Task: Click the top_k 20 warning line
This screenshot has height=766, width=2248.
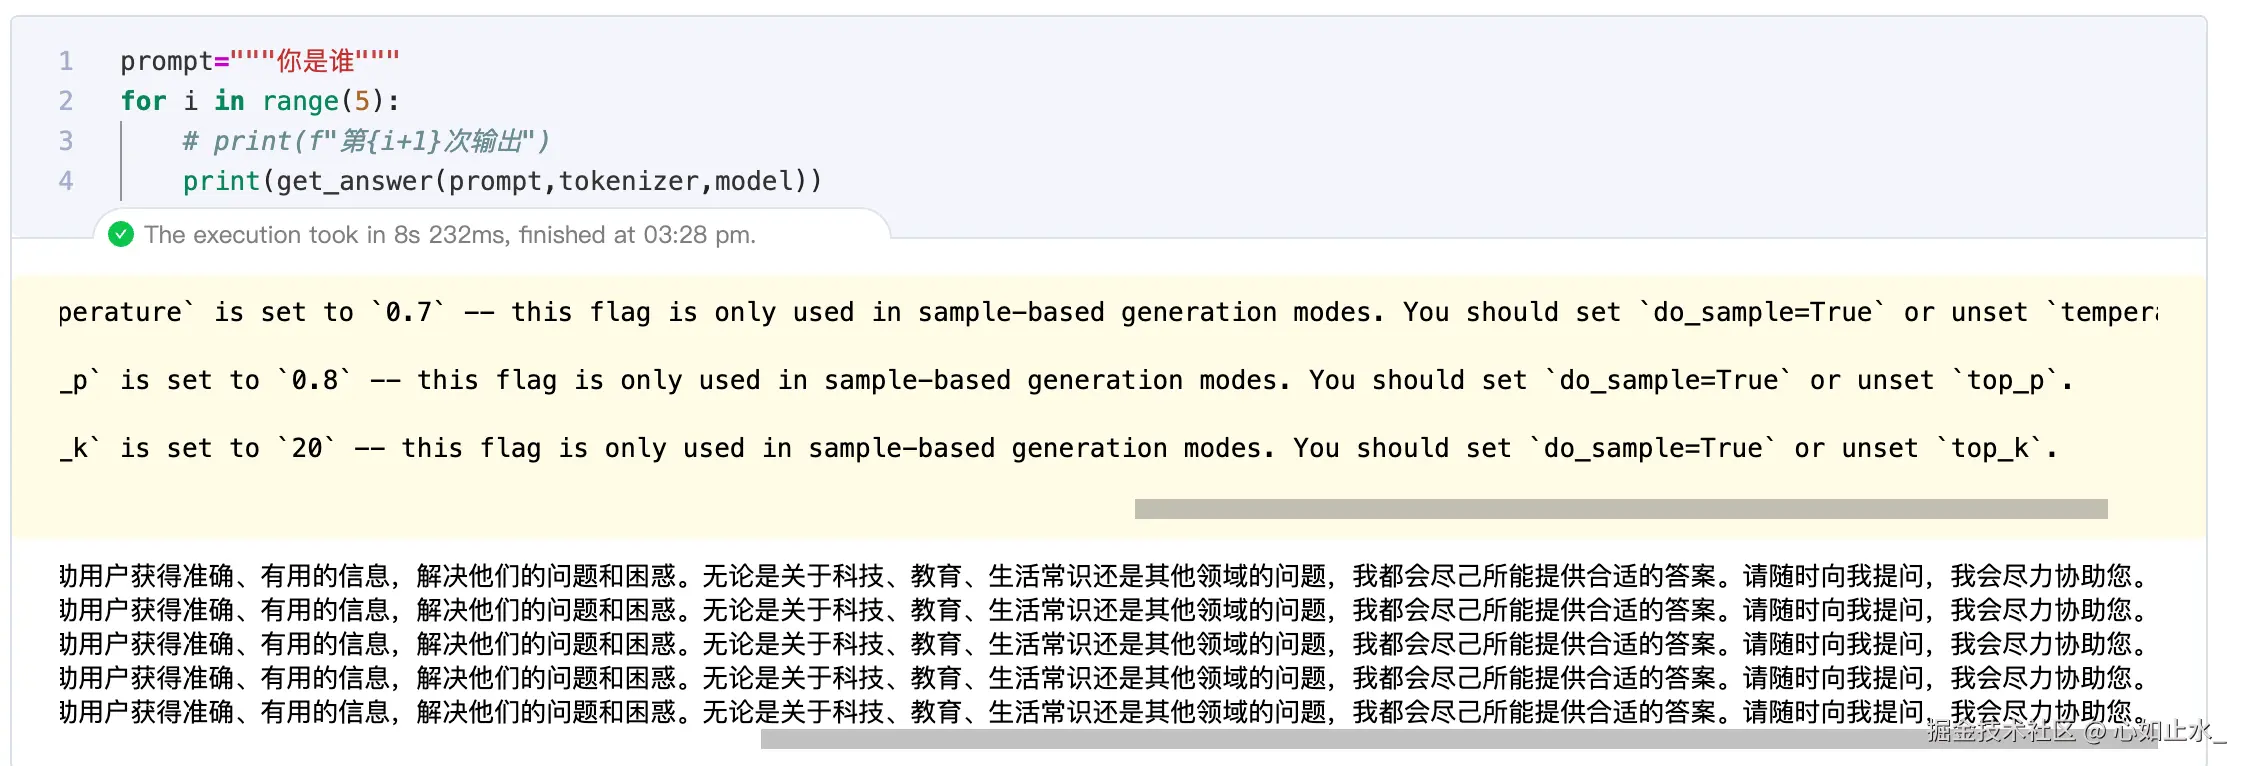Action: [1050, 449]
